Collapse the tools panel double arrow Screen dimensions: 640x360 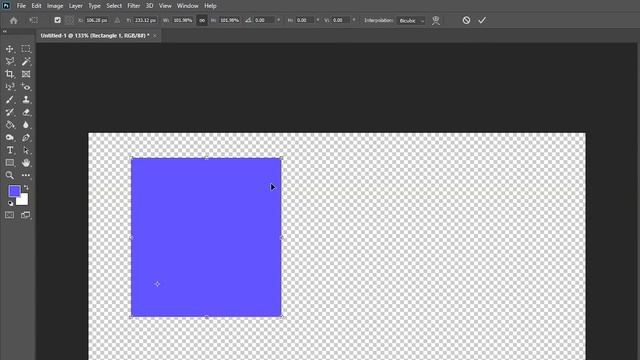point(4,31)
